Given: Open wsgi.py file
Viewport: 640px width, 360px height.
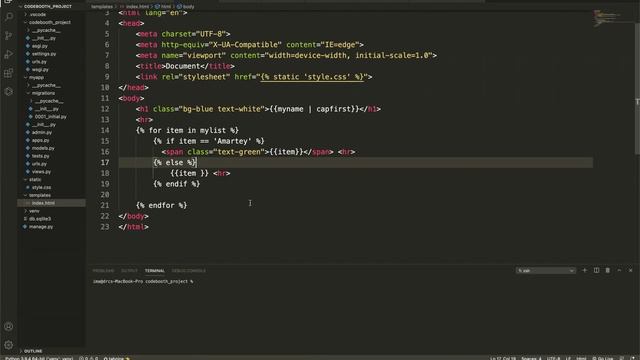Looking at the screenshot, I should point(40,70).
